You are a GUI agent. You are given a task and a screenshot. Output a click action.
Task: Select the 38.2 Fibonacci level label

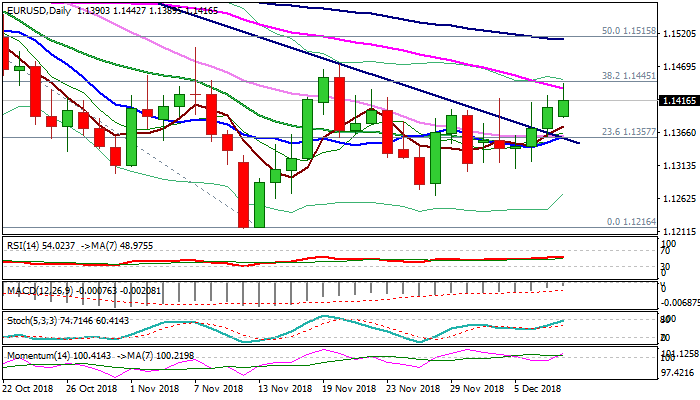click(629, 74)
